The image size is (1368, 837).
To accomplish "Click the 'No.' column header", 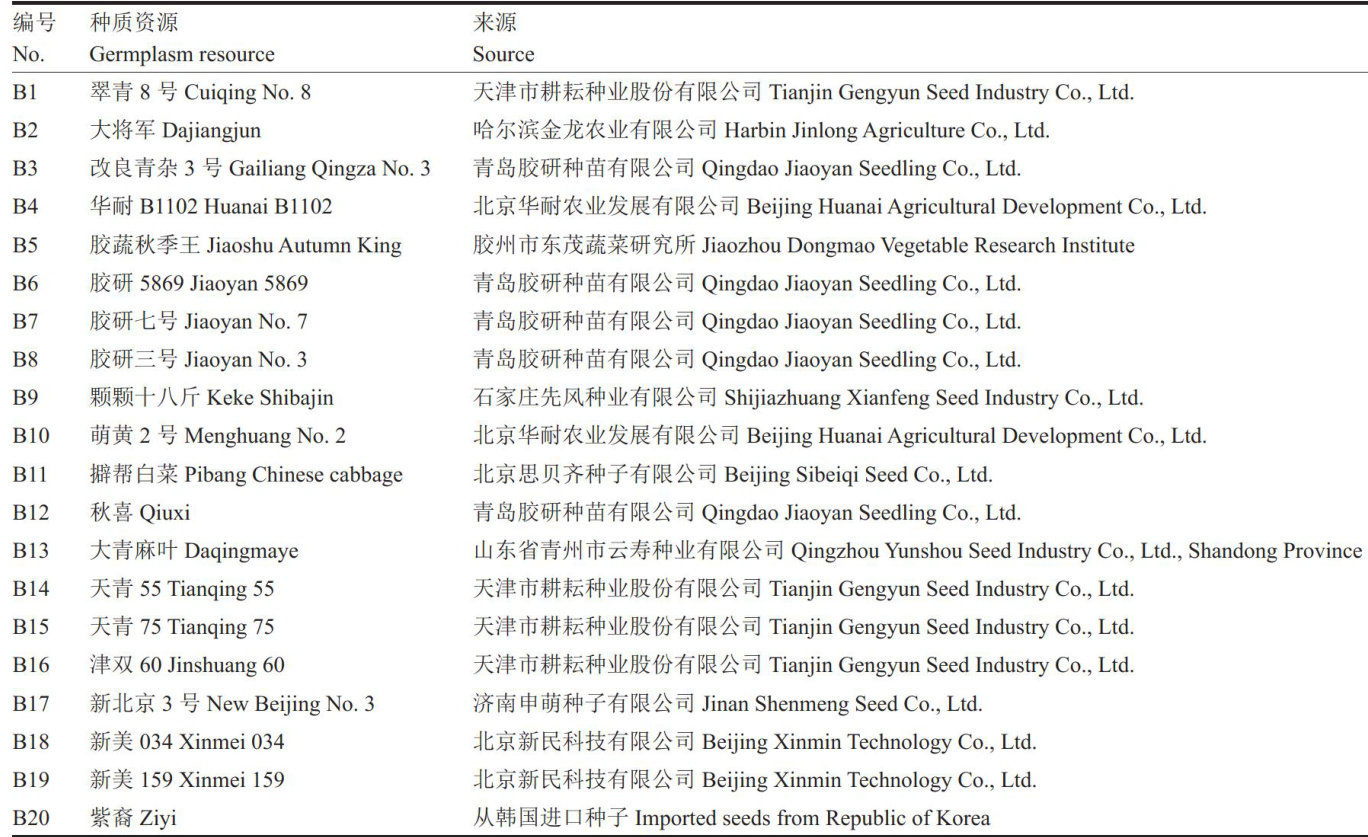I will tap(28, 54).
